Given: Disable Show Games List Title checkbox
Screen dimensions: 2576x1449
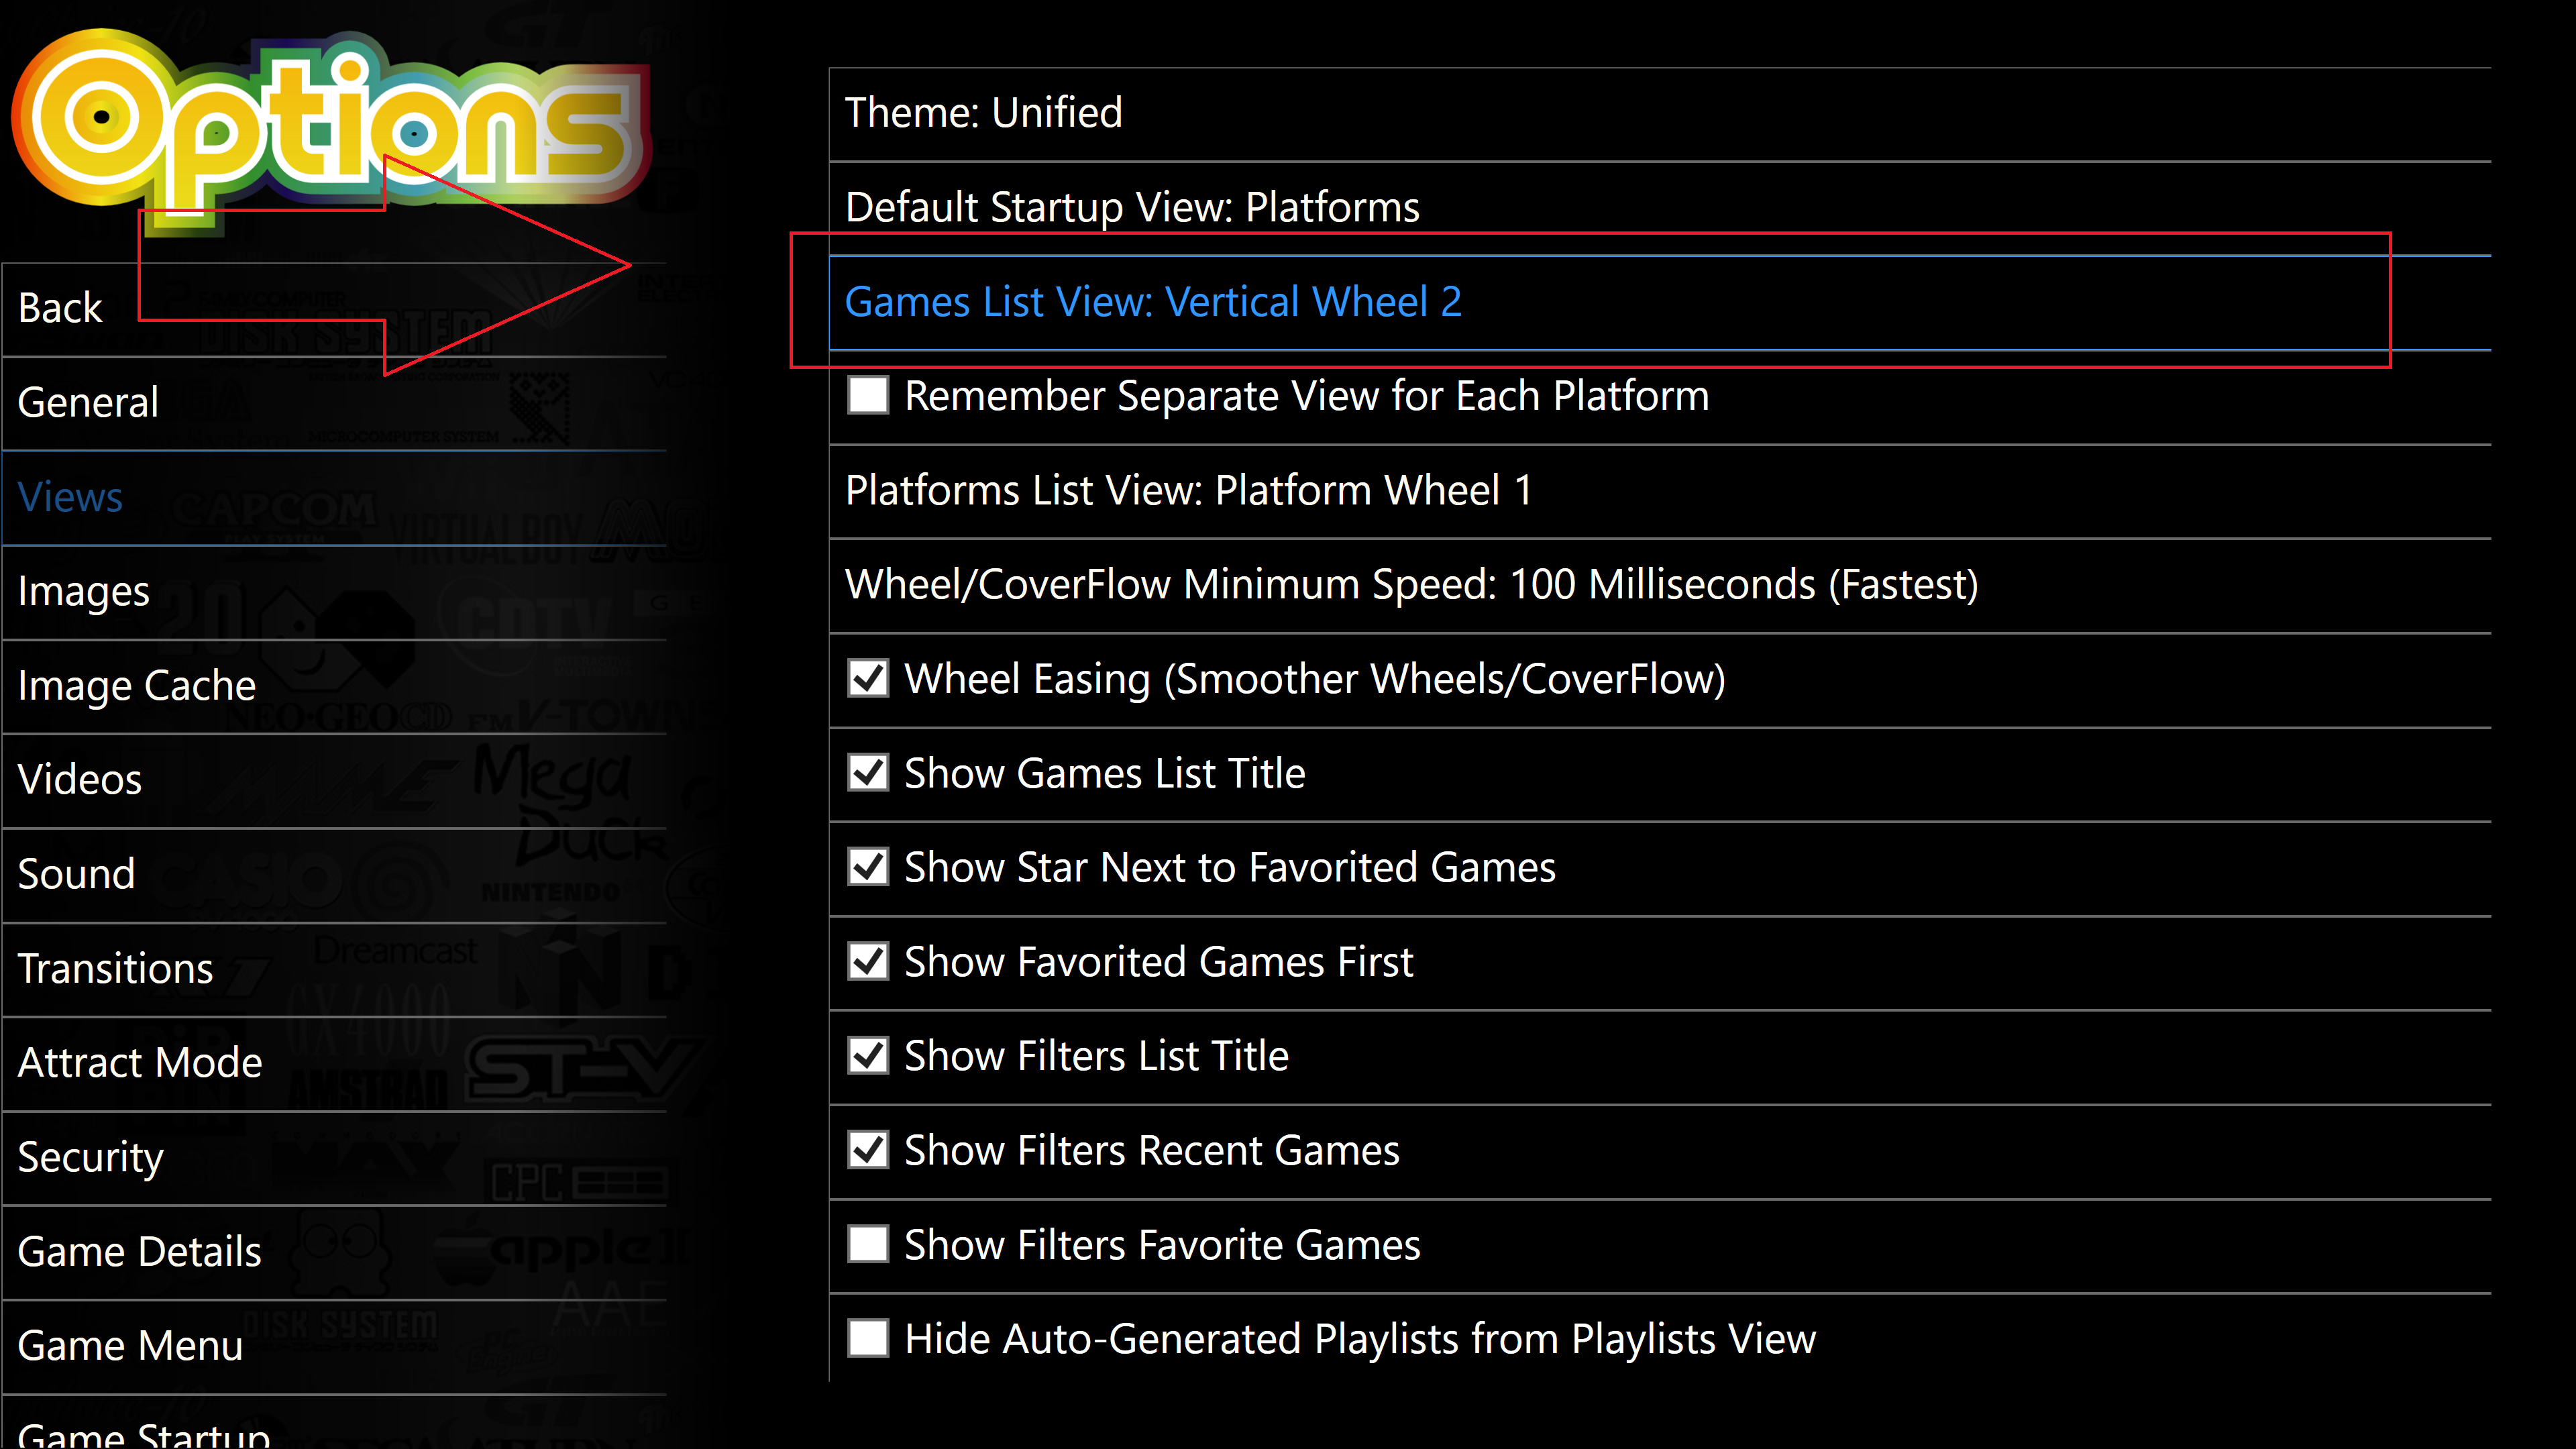Looking at the screenshot, I should pos(868,773).
